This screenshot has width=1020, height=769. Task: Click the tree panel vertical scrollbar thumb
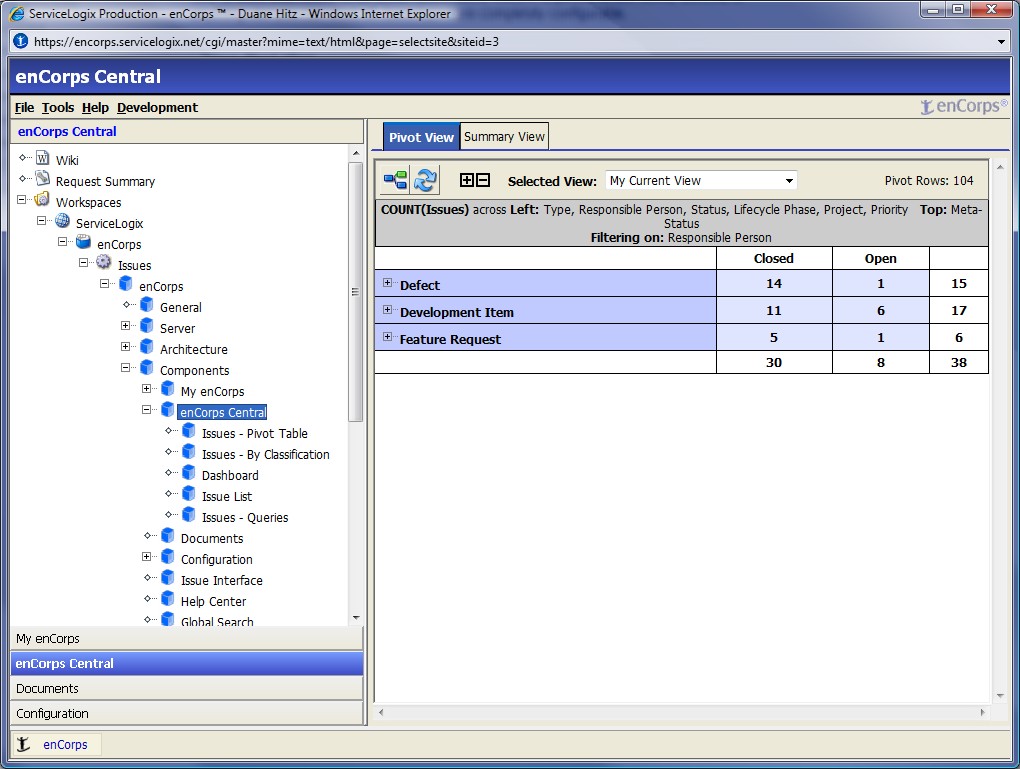point(355,292)
